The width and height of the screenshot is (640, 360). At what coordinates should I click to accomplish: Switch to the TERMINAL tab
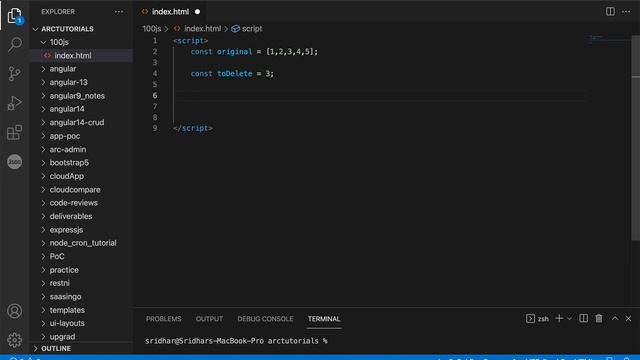coord(324,319)
